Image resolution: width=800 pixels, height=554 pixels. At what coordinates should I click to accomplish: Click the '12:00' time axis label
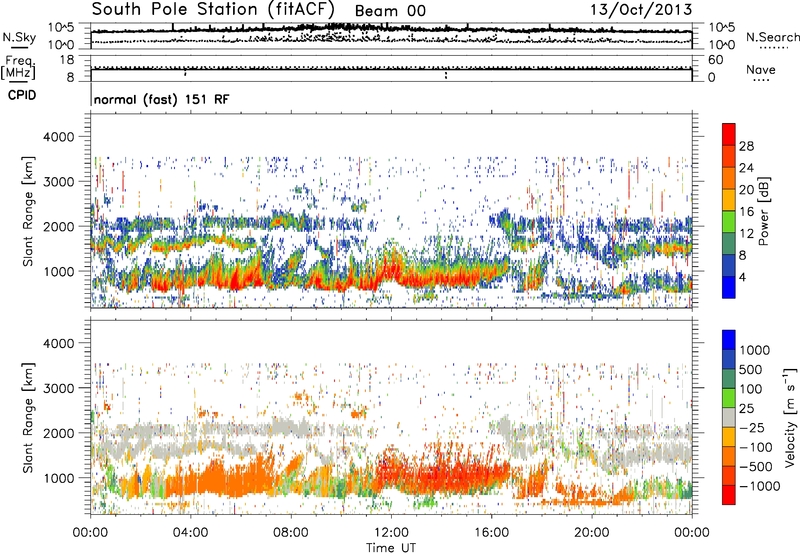coord(391,533)
